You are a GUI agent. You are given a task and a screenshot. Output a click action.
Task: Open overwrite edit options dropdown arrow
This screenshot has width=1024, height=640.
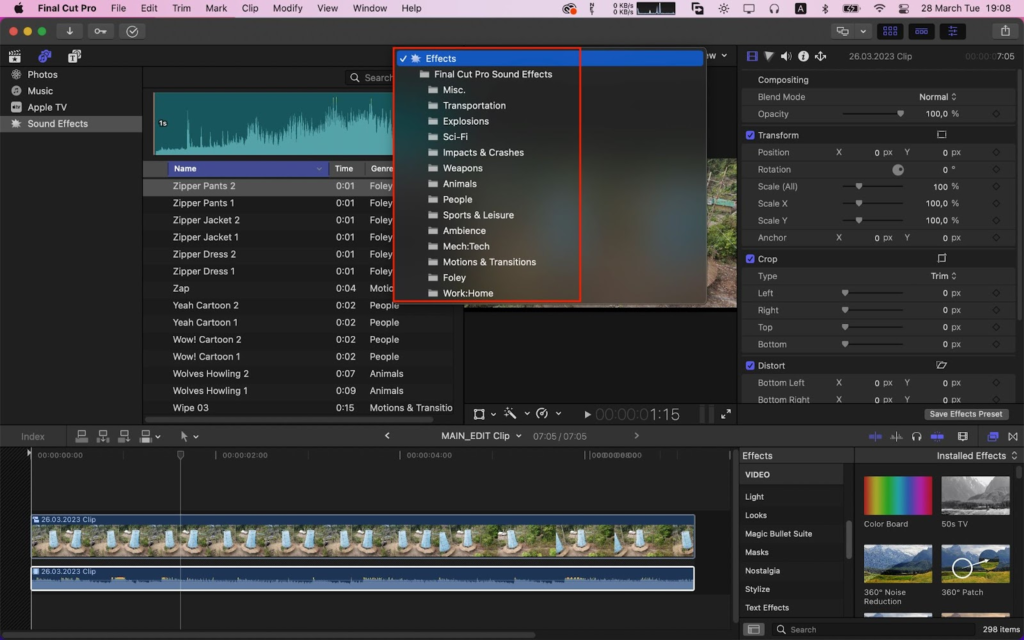pyautogui.click(x=157, y=437)
